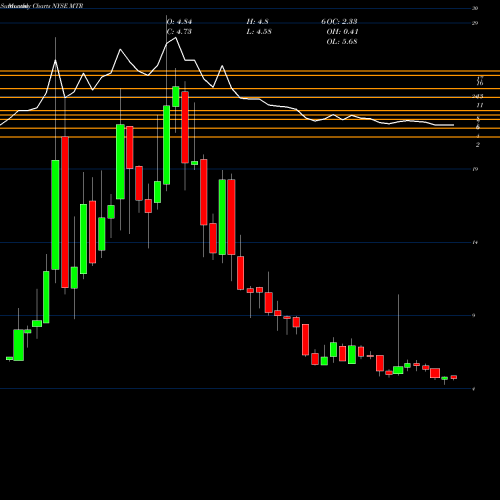Screen dimensions: 500x500
Task: Select the close value text C: 4.73
Action: point(179,32)
